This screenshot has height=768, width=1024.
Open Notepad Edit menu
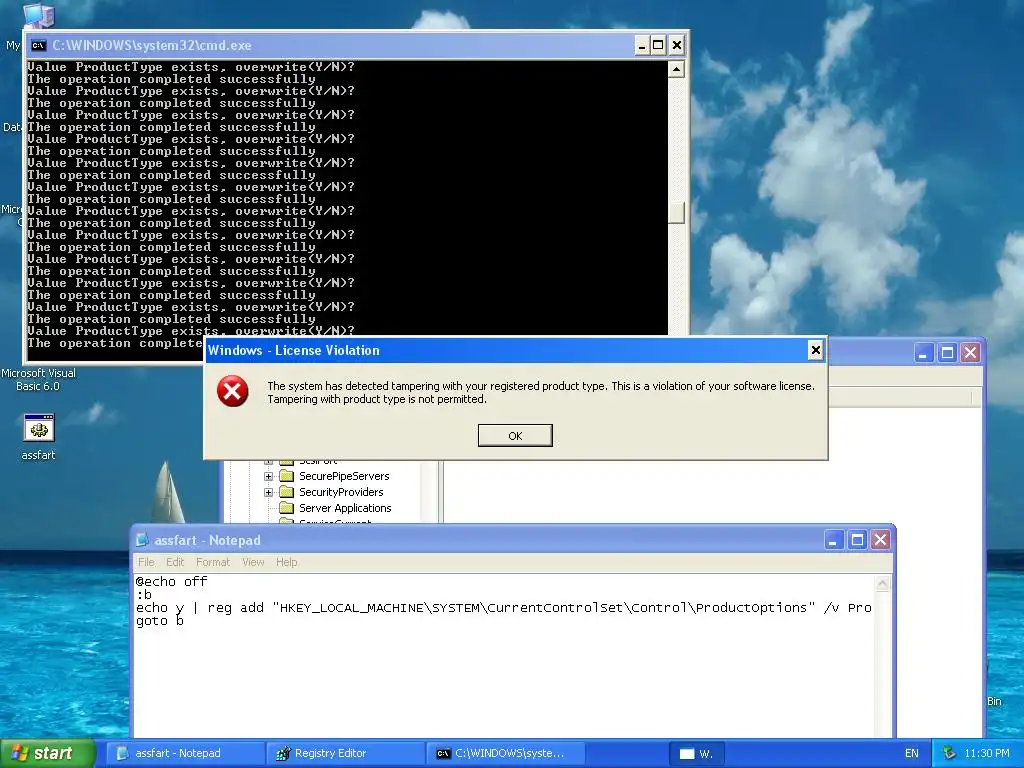coord(174,562)
